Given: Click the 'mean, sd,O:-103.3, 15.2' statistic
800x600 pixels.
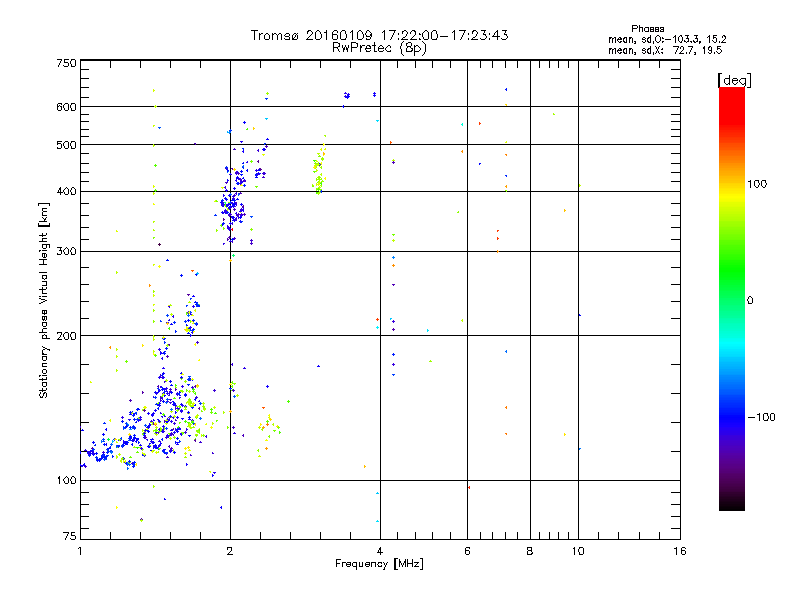Looking at the screenshot, I should pos(667,39).
